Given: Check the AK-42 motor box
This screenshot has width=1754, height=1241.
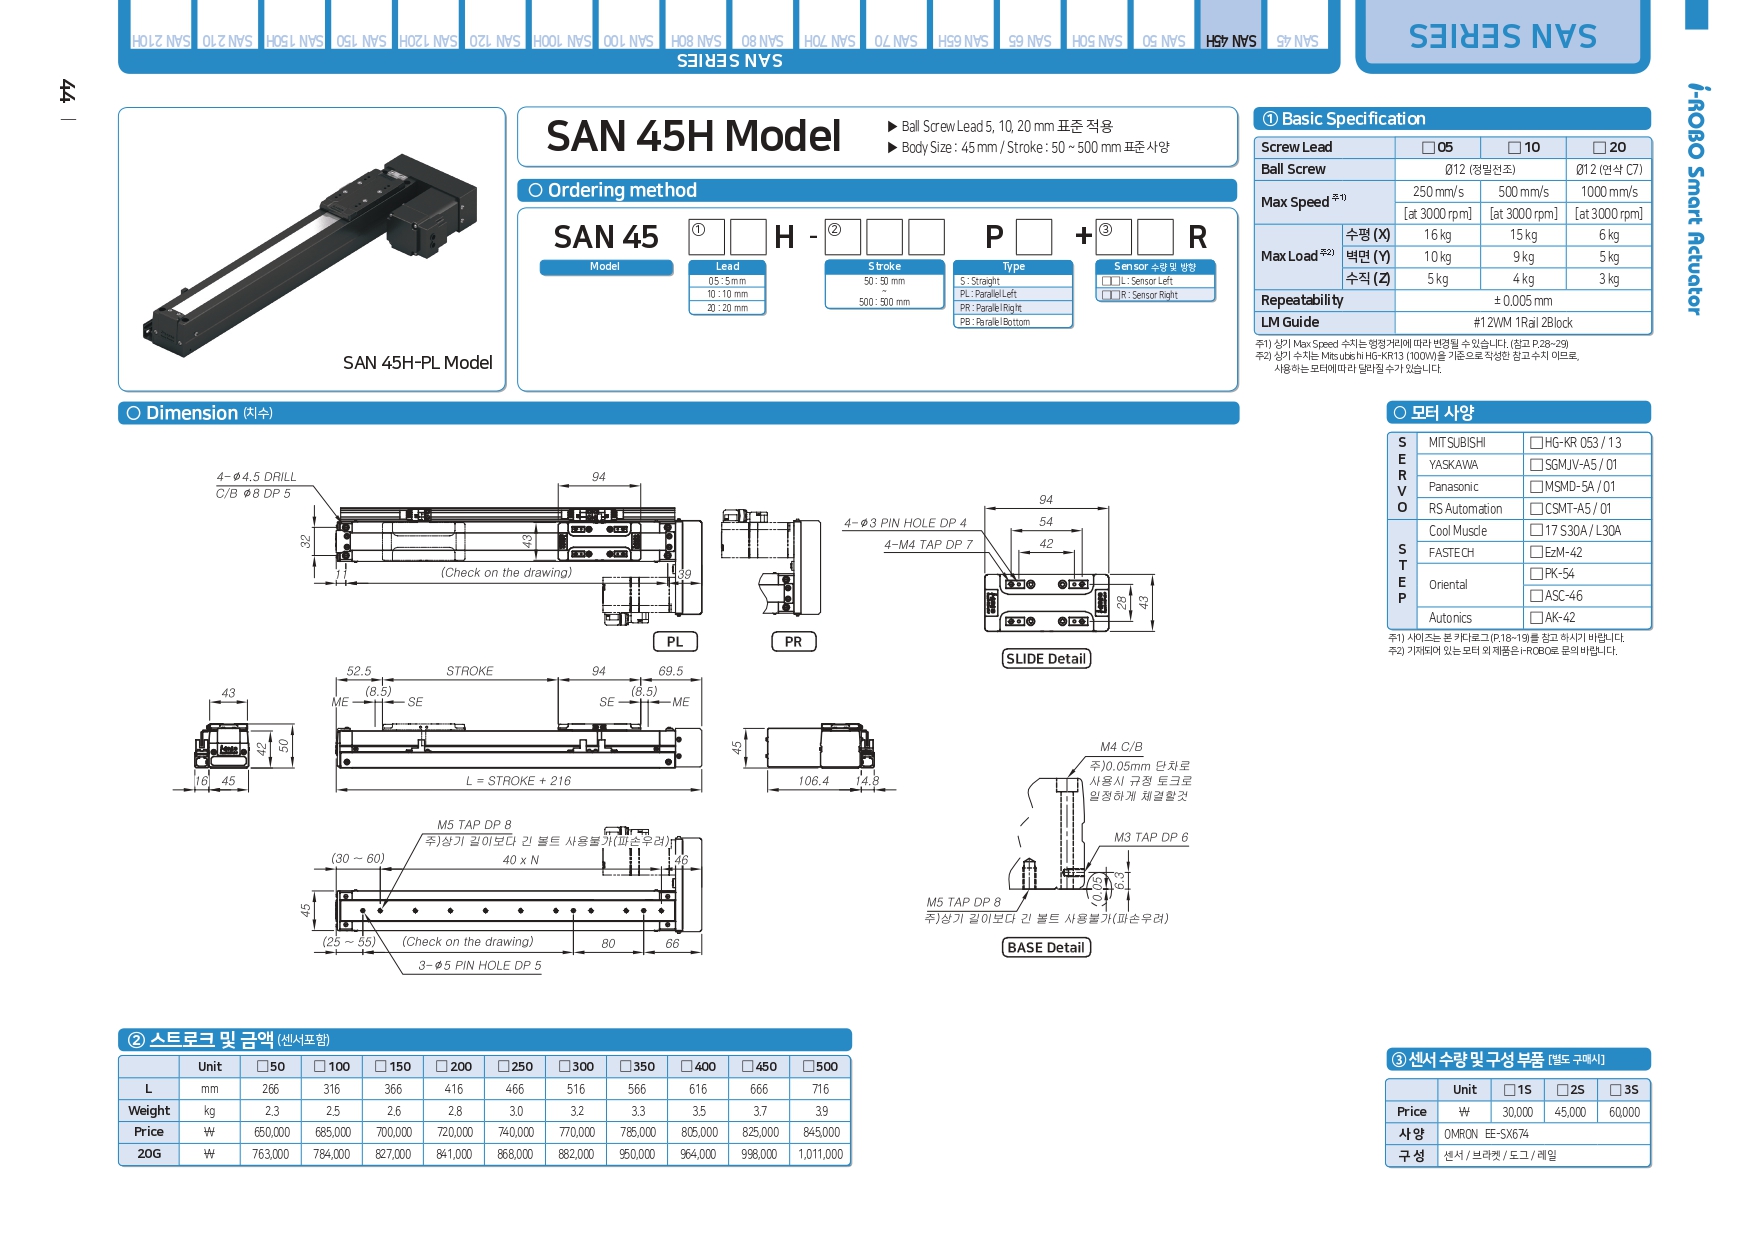Looking at the screenshot, I should point(1536,617).
